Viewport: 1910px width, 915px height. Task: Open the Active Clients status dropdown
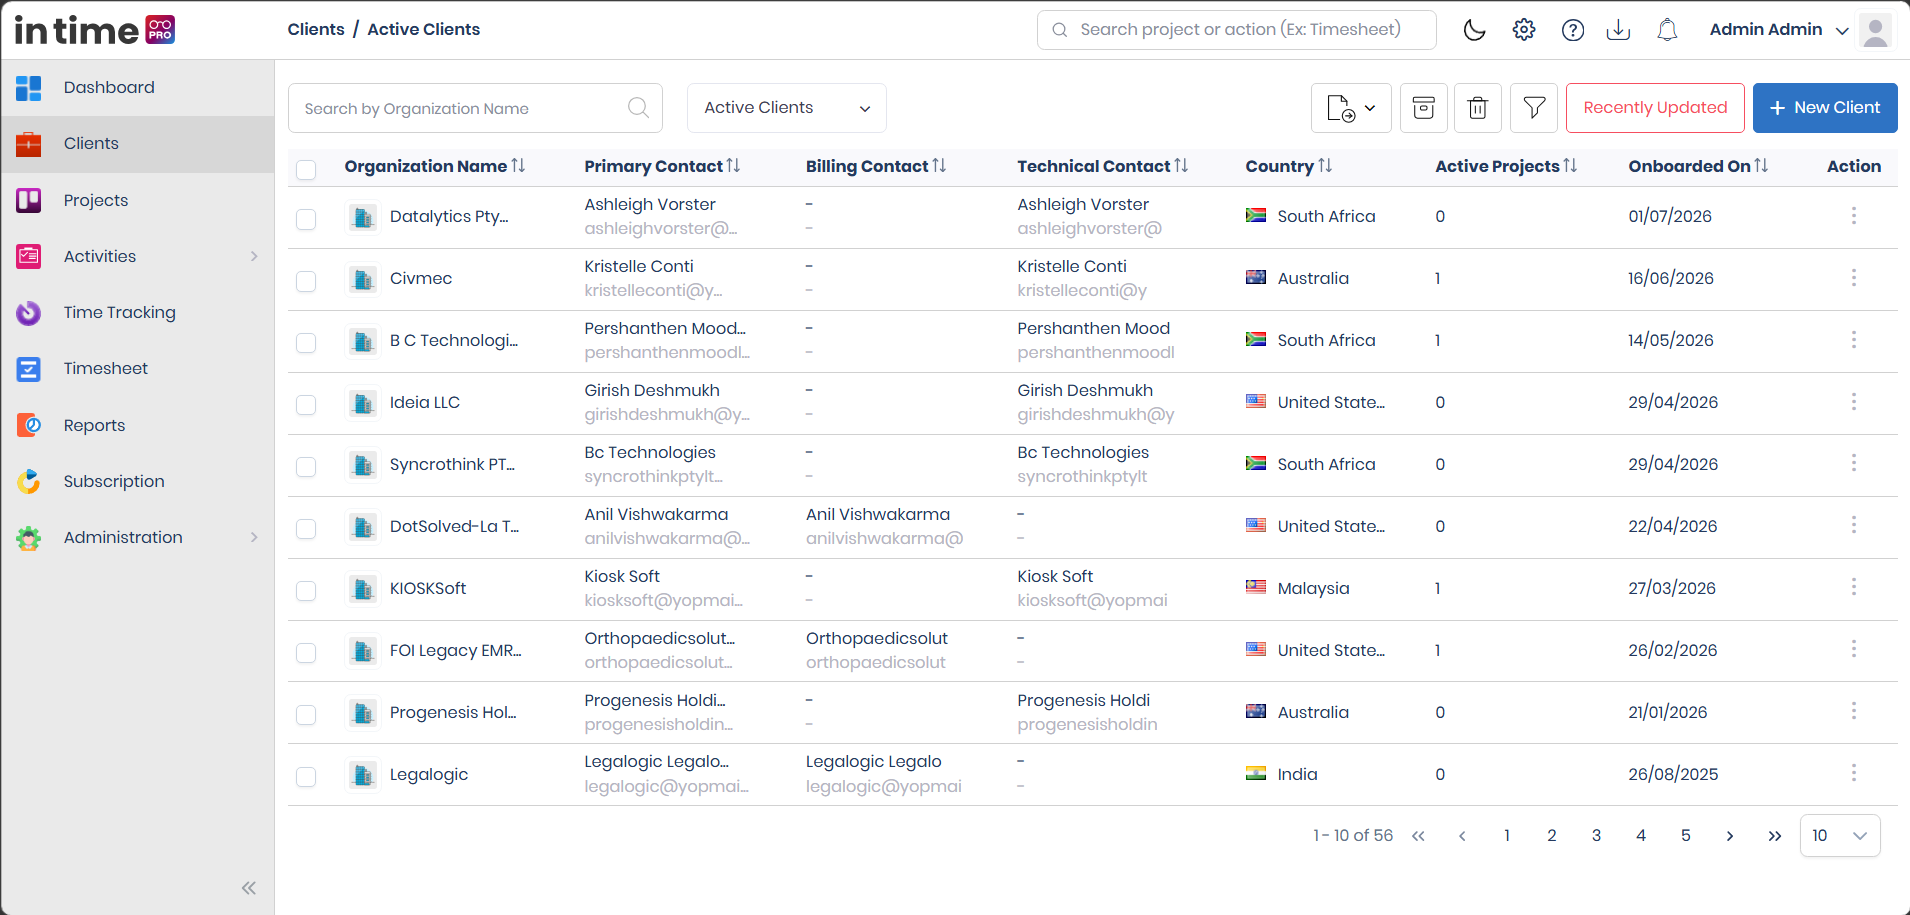tap(787, 108)
